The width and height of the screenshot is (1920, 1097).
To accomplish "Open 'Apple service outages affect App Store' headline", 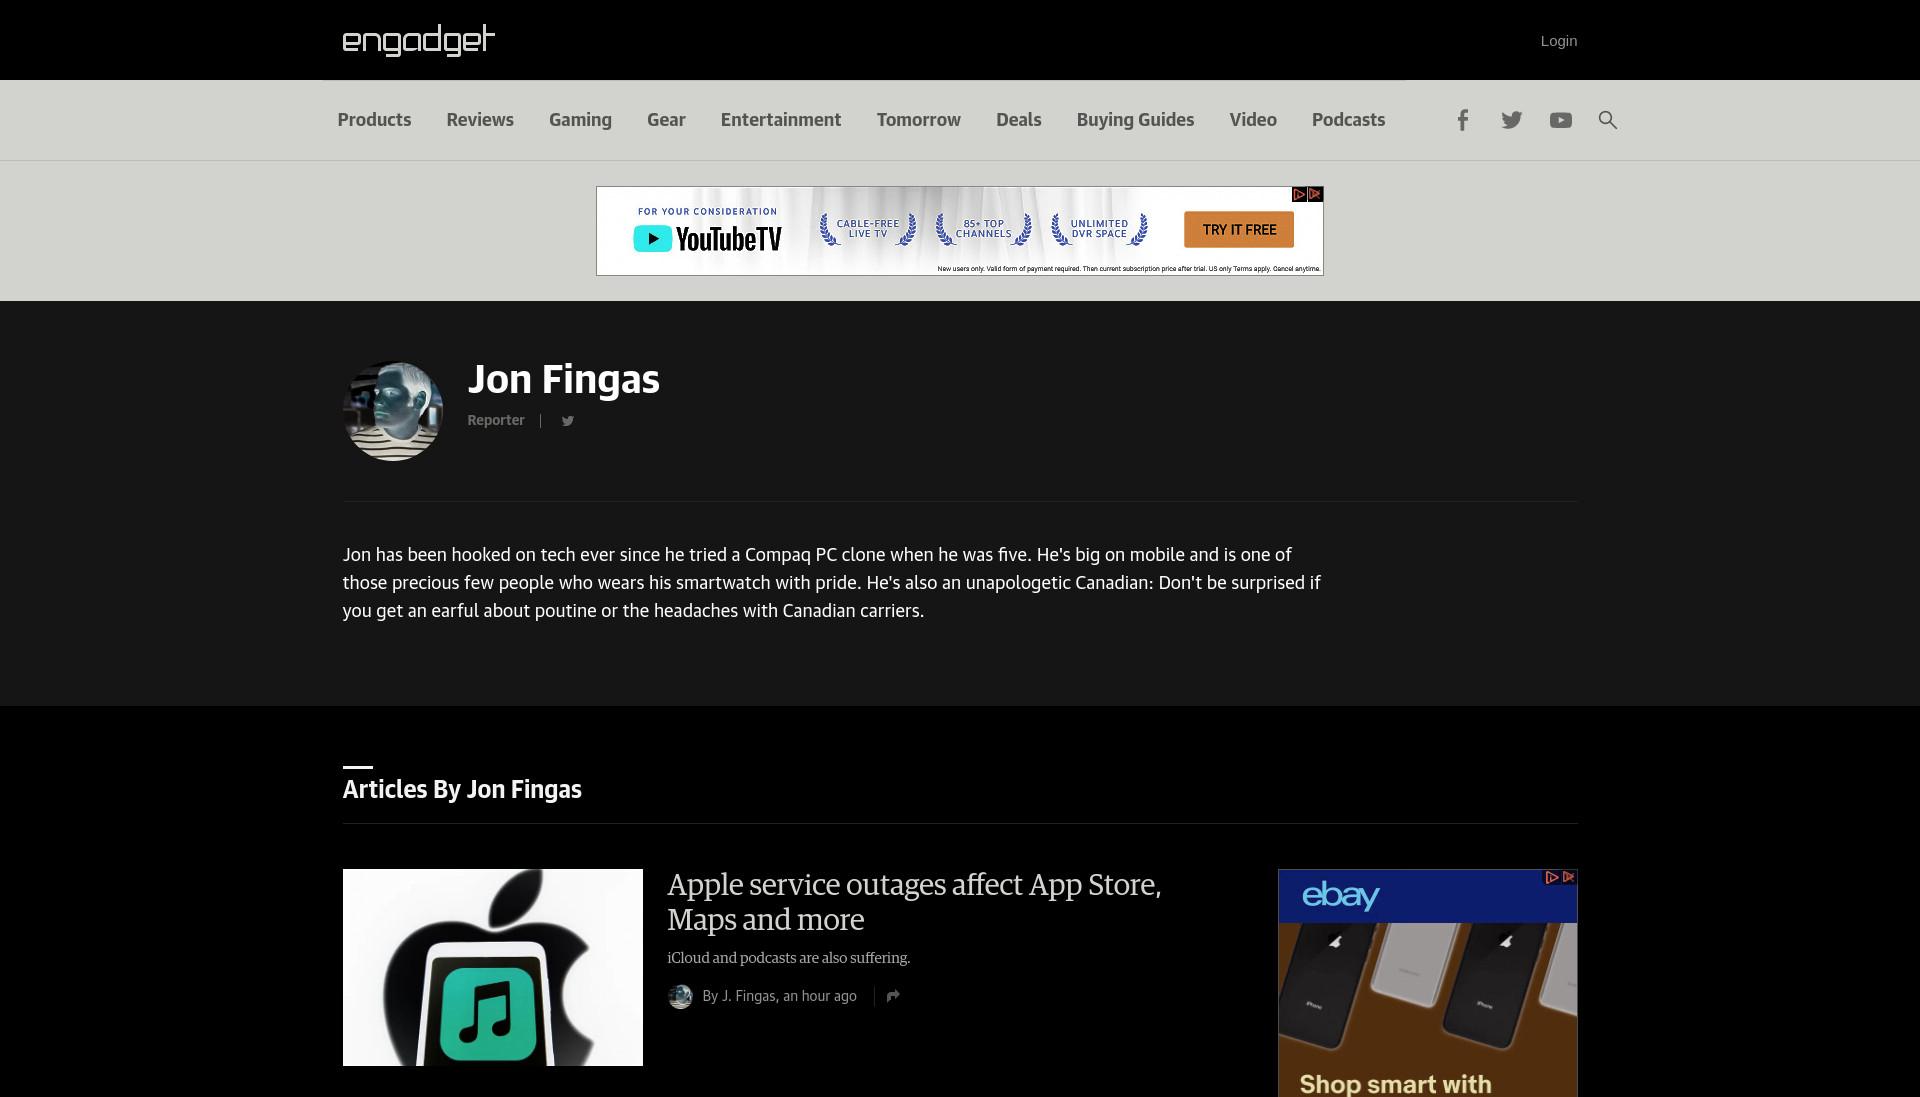I will pos(914,902).
